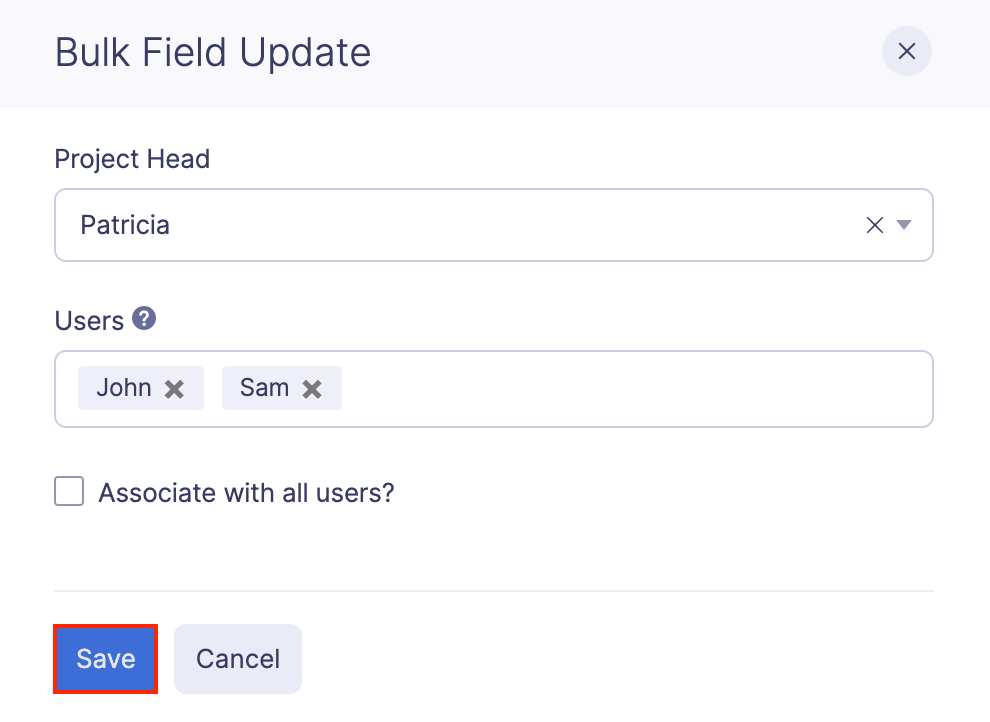Image resolution: width=990 pixels, height=722 pixels.
Task: Click the empty area of Users field
Action: point(630,389)
